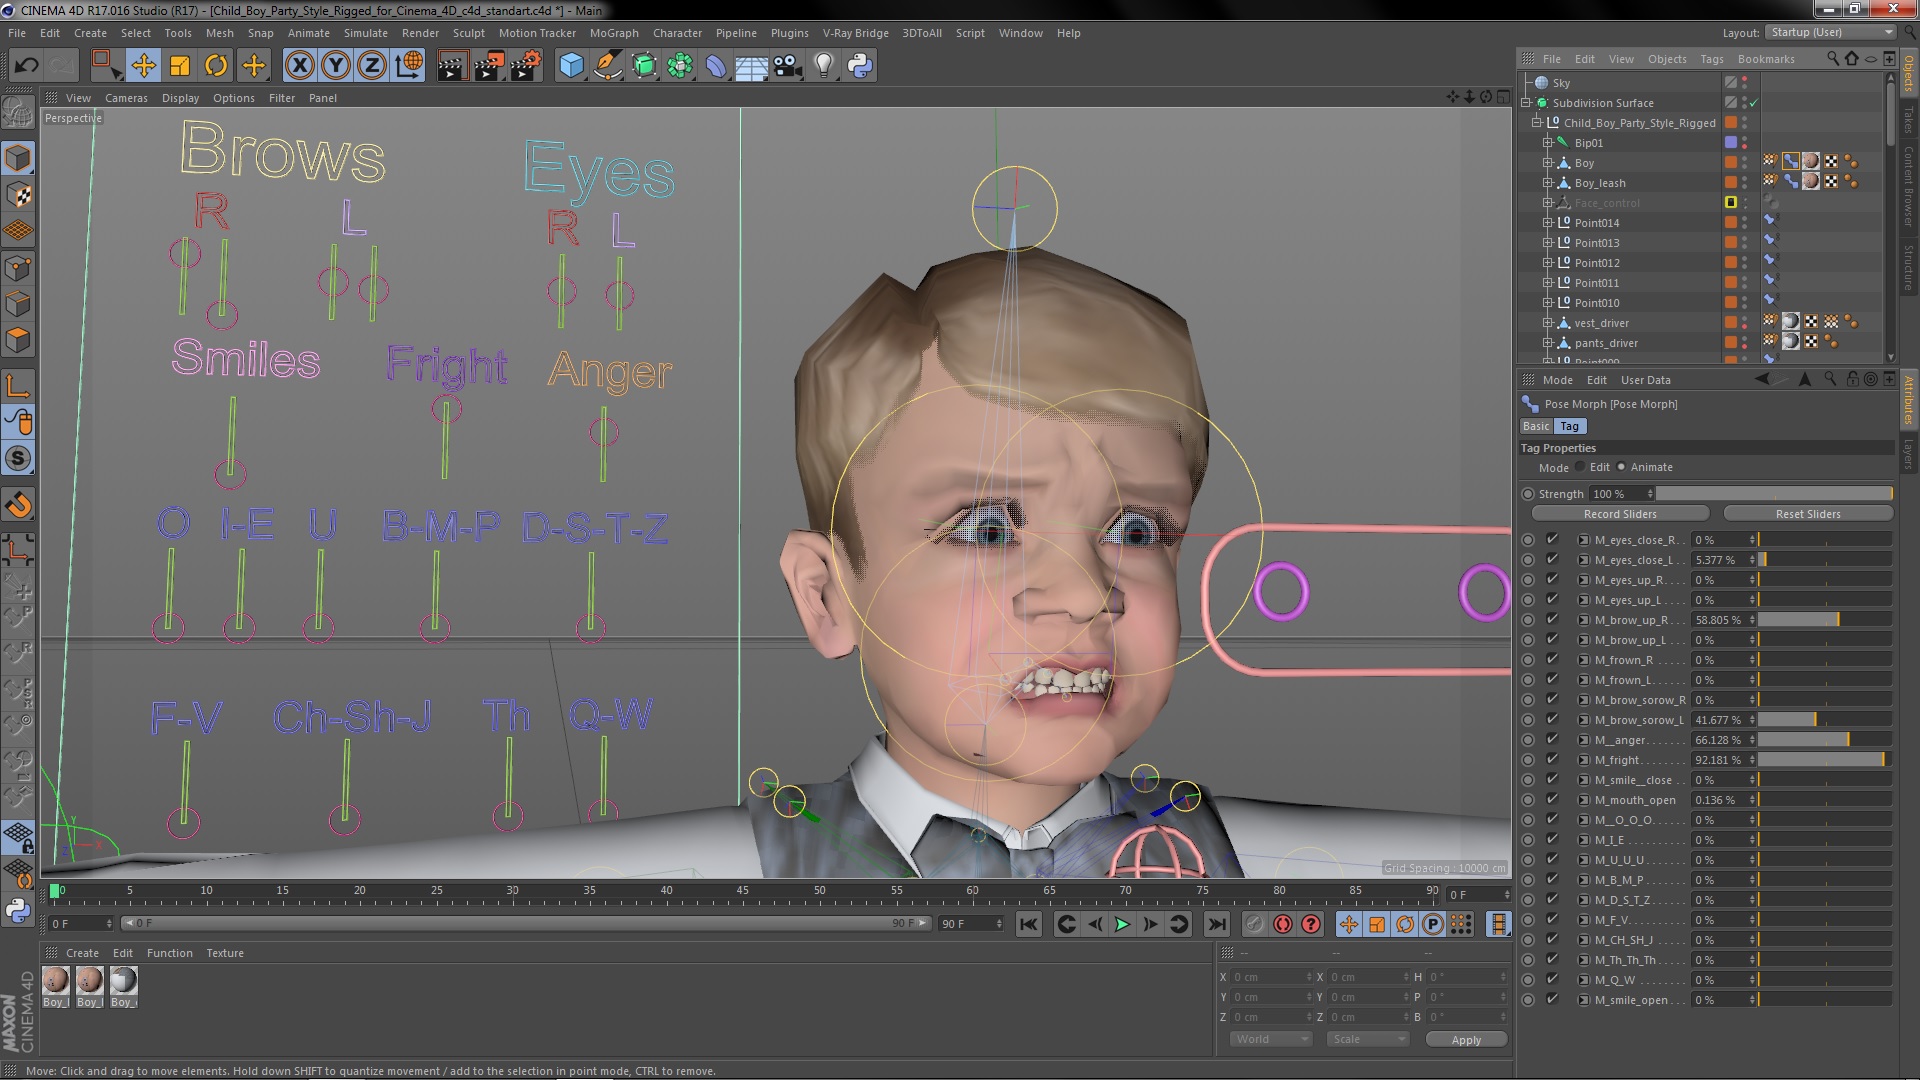The image size is (1920, 1080).
Task: Toggle Subdivision Surface enable checkmark
Action: point(1753,103)
